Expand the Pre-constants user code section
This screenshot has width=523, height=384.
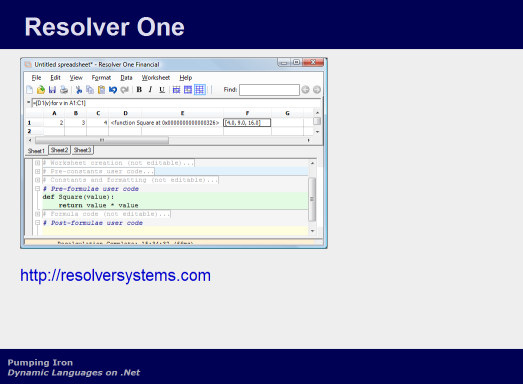[38, 171]
